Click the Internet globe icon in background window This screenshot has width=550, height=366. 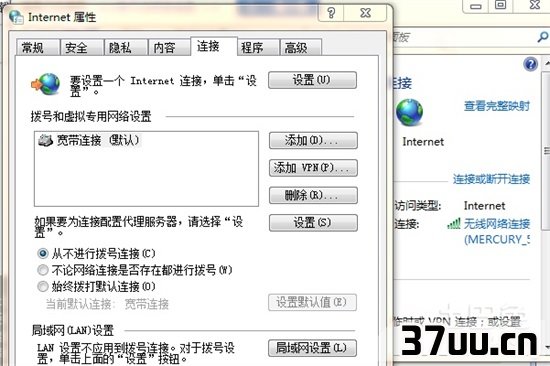coord(409,113)
